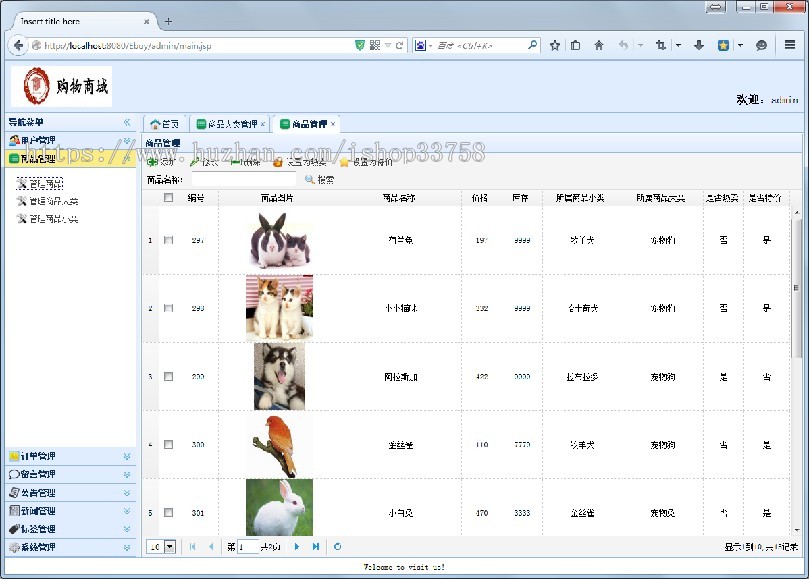This screenshot has height=579, width=809.
Task: Collapse the navigation menu with the « arrow
Action: click(128, 122)
